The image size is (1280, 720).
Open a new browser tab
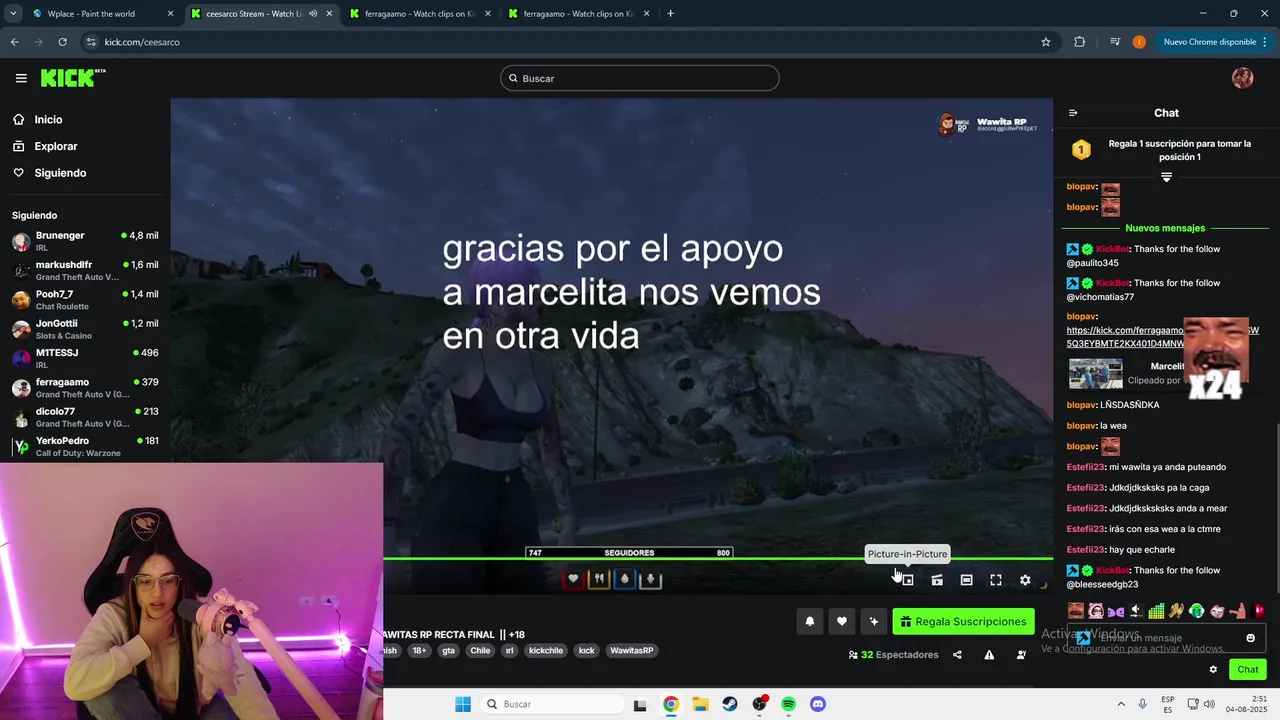(670, 14)
